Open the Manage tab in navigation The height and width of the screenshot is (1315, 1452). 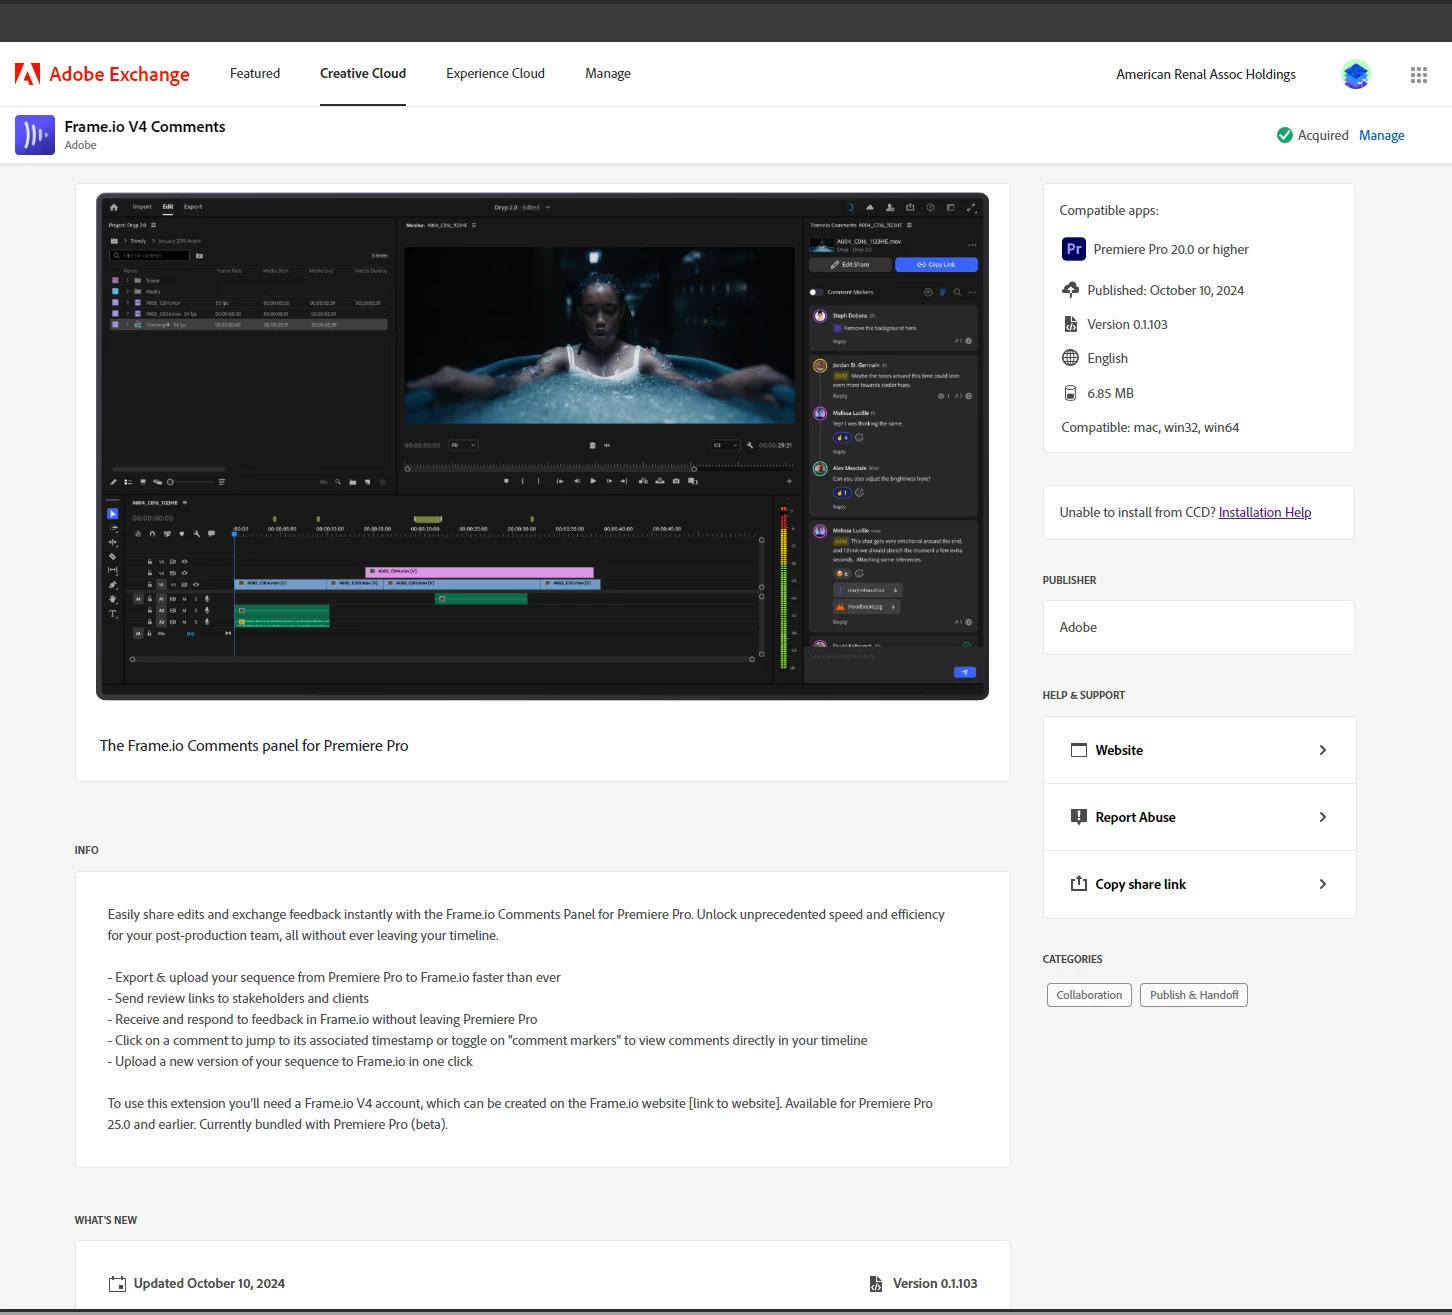[608, 74]
